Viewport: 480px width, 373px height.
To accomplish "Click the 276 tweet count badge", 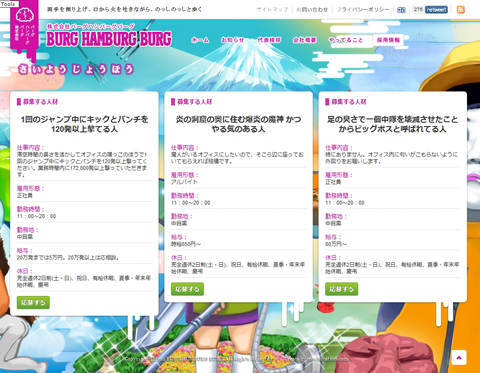I will 418,10.
